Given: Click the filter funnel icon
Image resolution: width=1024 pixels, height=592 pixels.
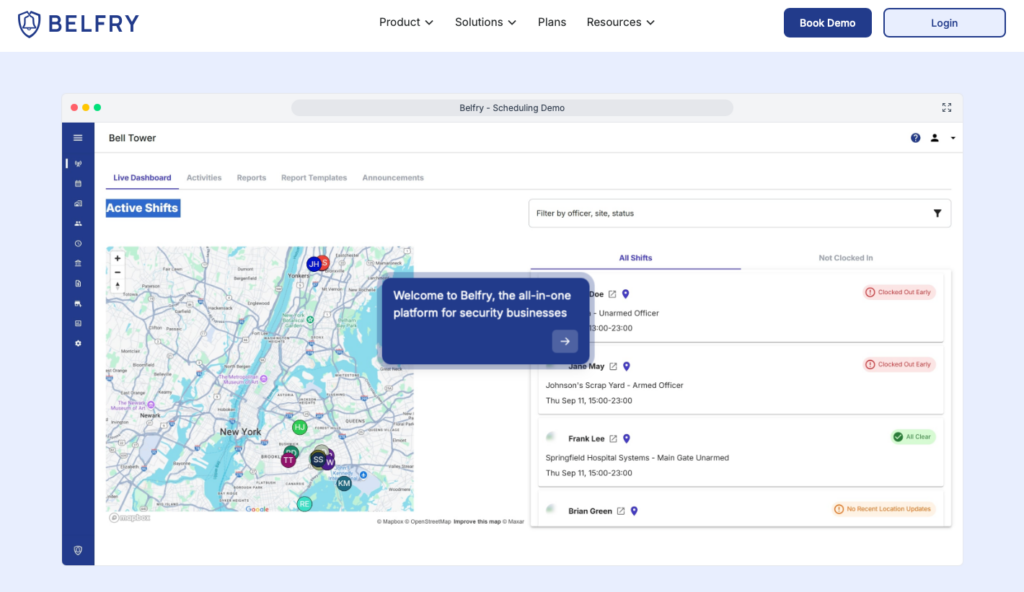Looking at the screenshot, I should (x=937, y=213).
